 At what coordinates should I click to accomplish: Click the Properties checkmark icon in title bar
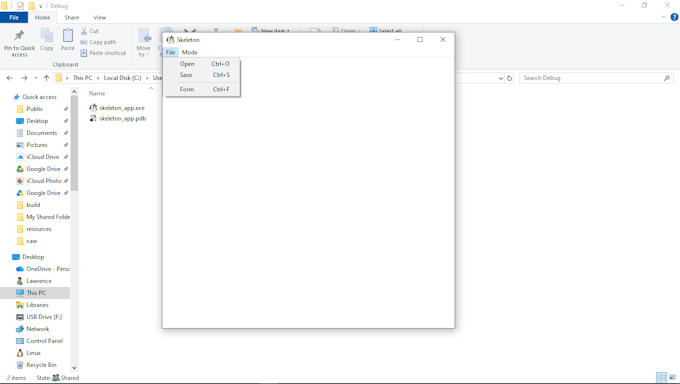coord(20,6)
